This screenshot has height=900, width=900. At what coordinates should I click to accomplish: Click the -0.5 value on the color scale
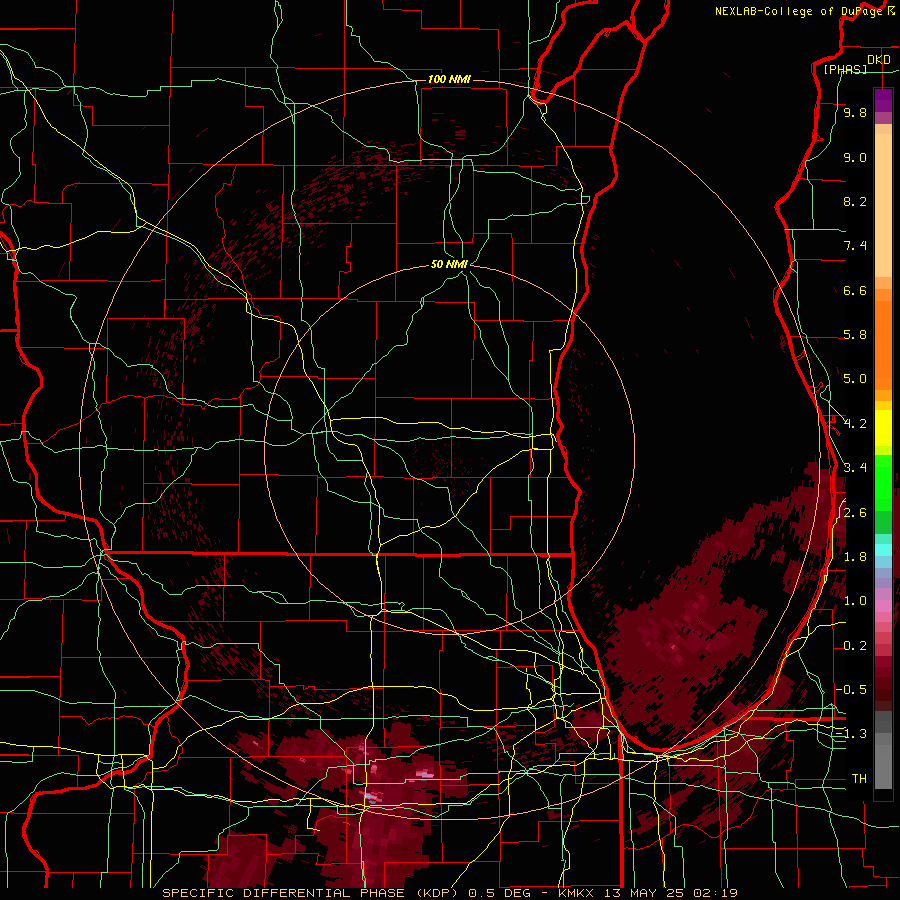tap(851, 690)
